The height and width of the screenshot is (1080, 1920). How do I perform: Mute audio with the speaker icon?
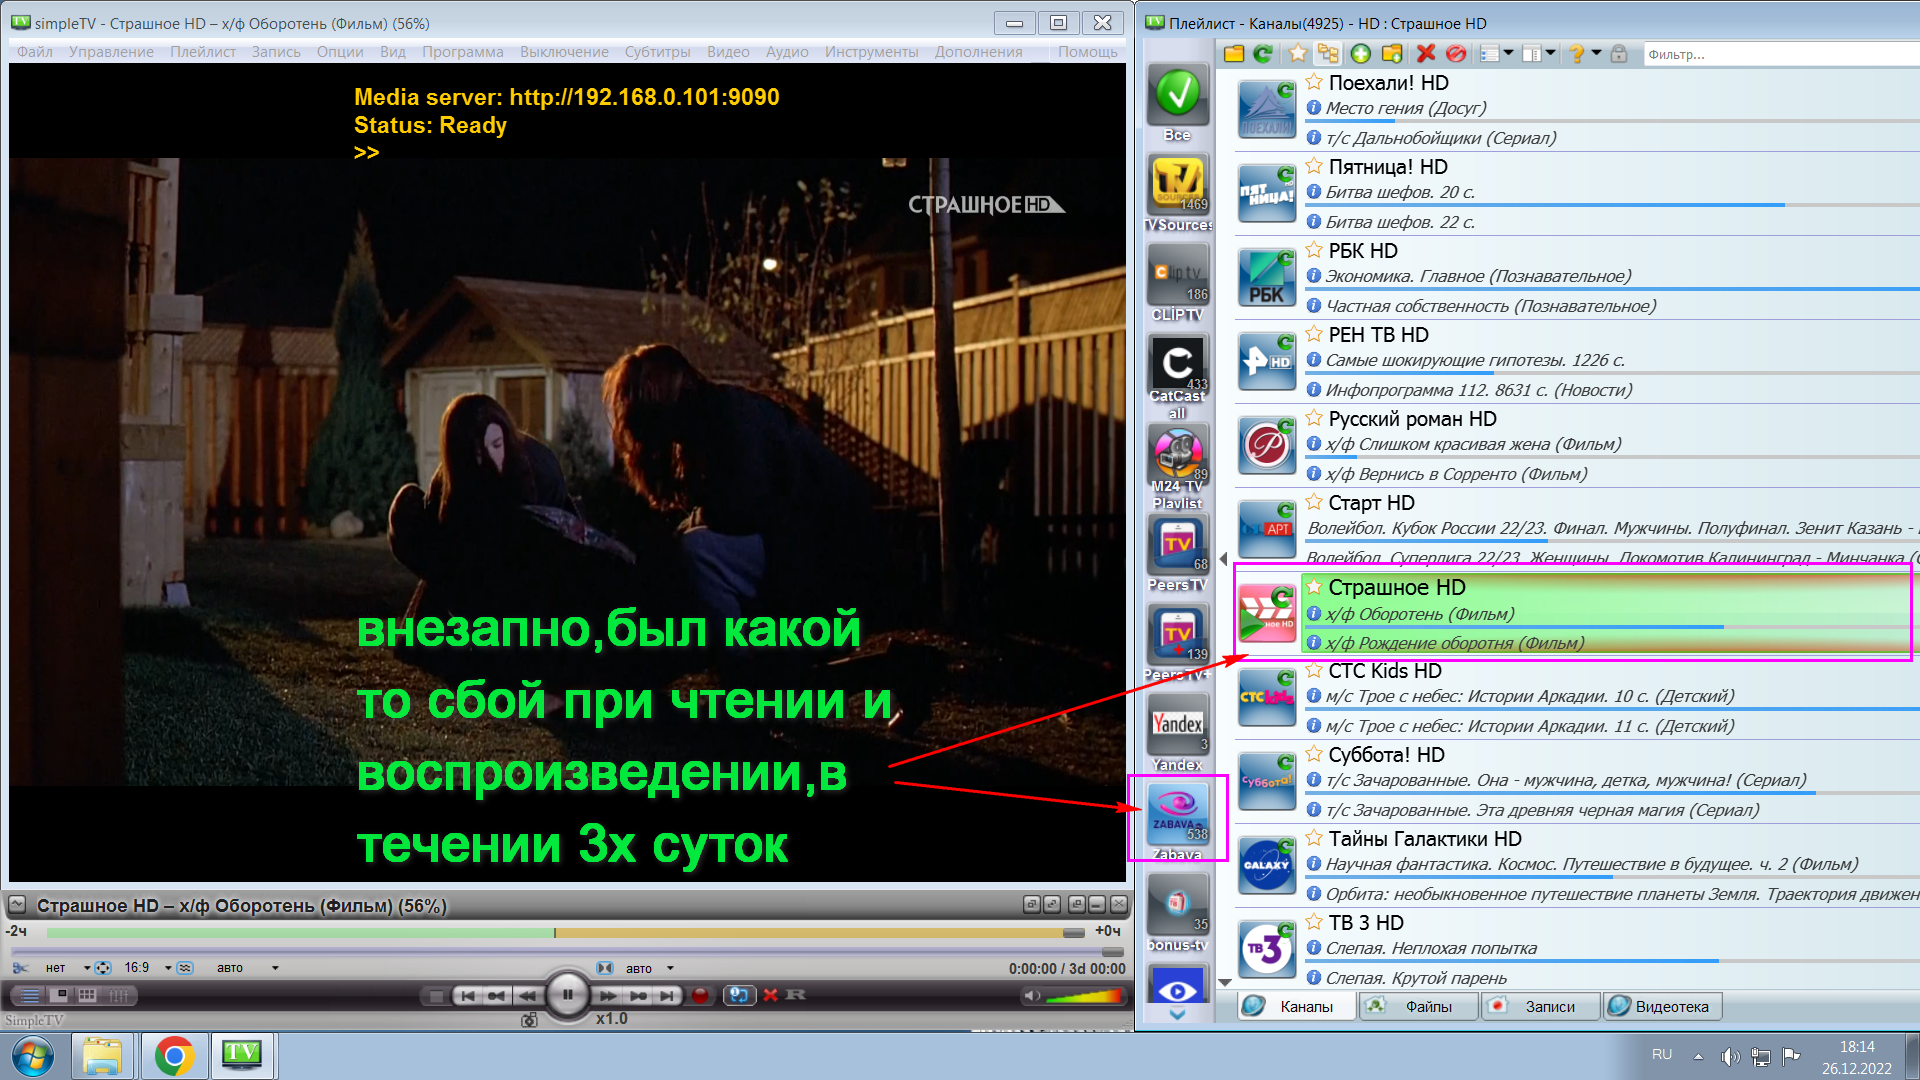click(1032, 996)
